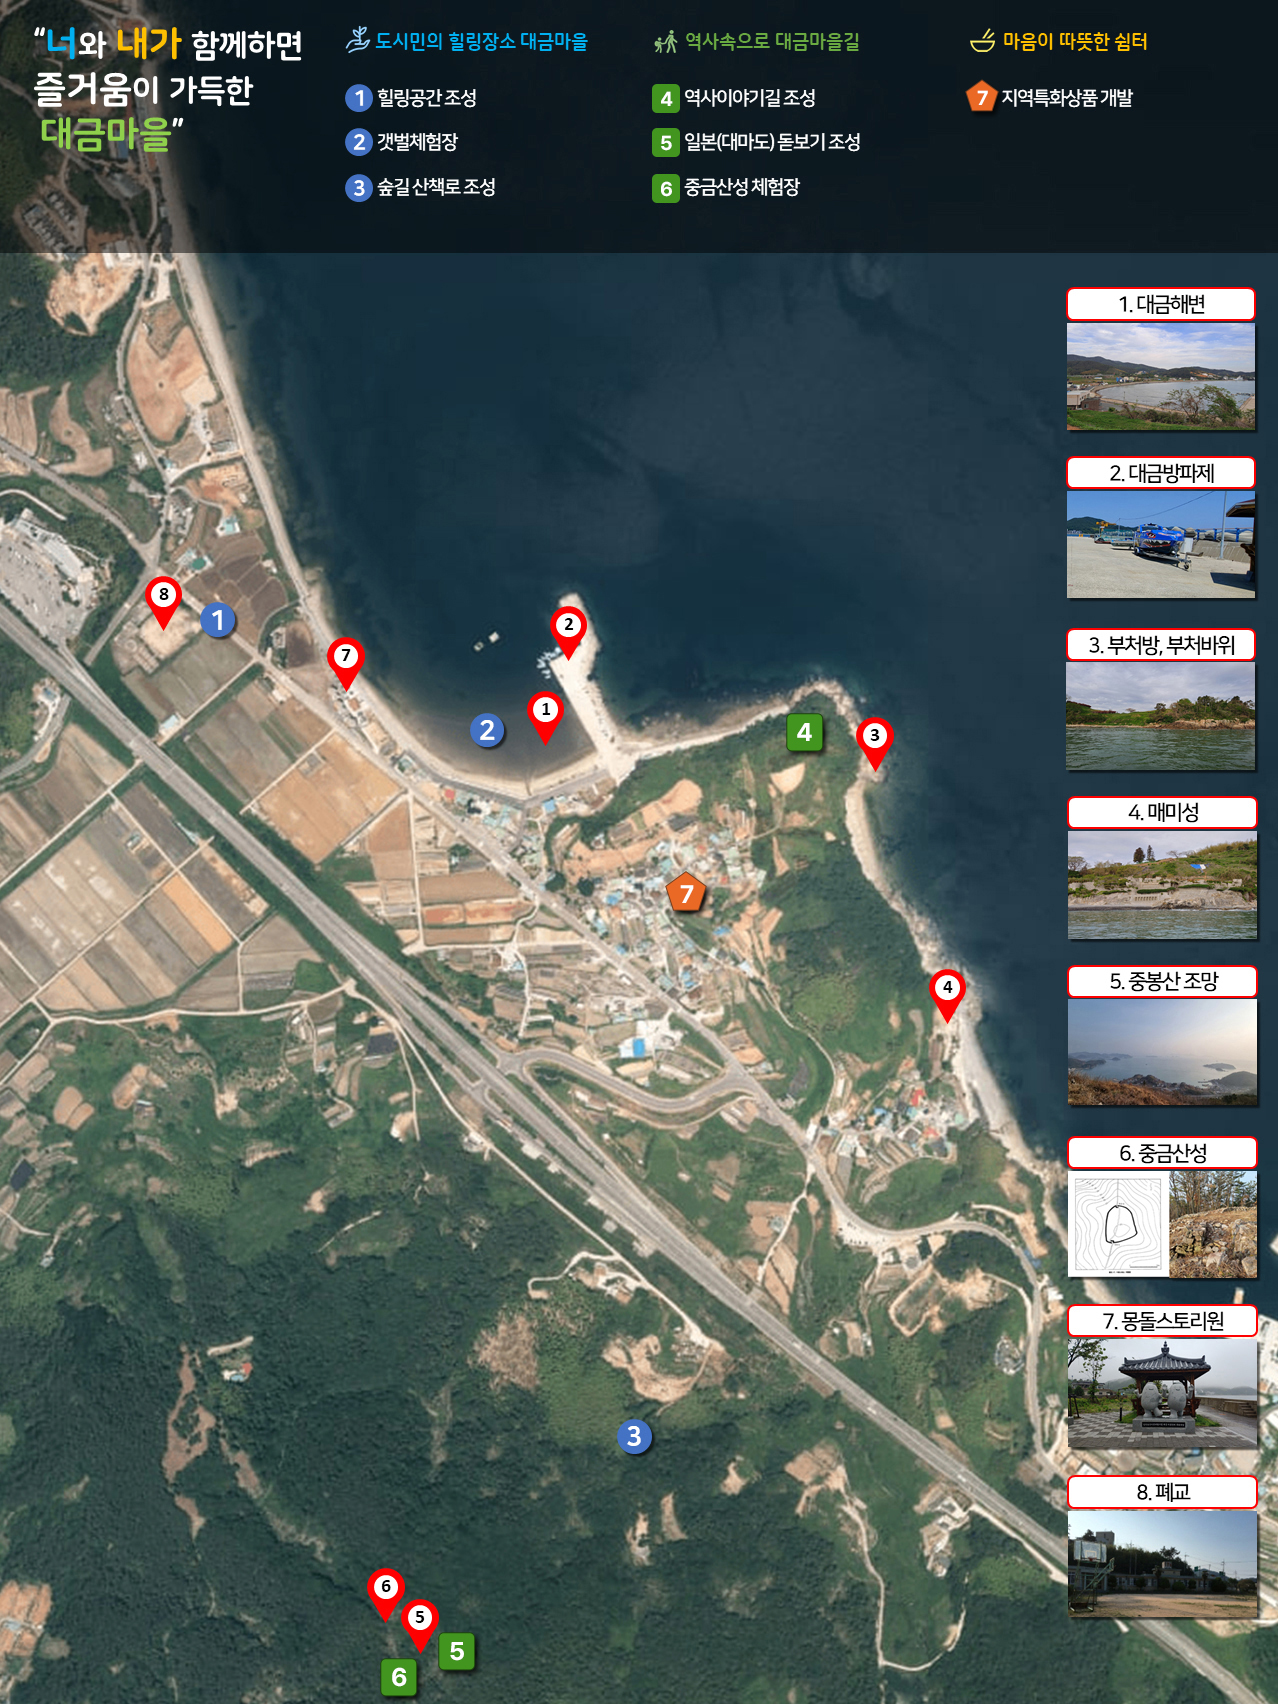Select red pin 2 on the breakwater
This screenshot has height=1704, width=1278.
[x=568, y=627]
